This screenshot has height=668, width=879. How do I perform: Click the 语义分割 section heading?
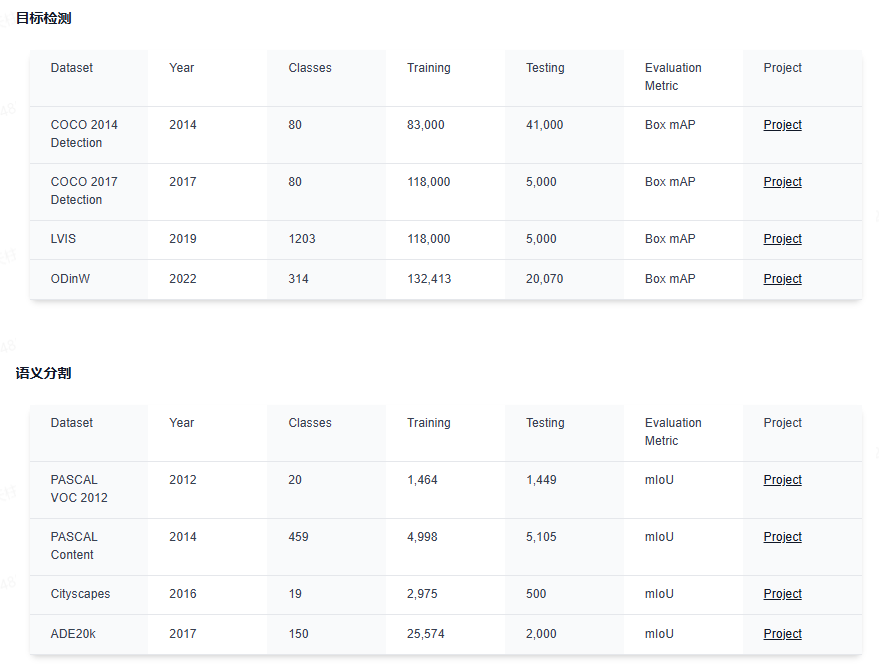(x=43, y=373)
